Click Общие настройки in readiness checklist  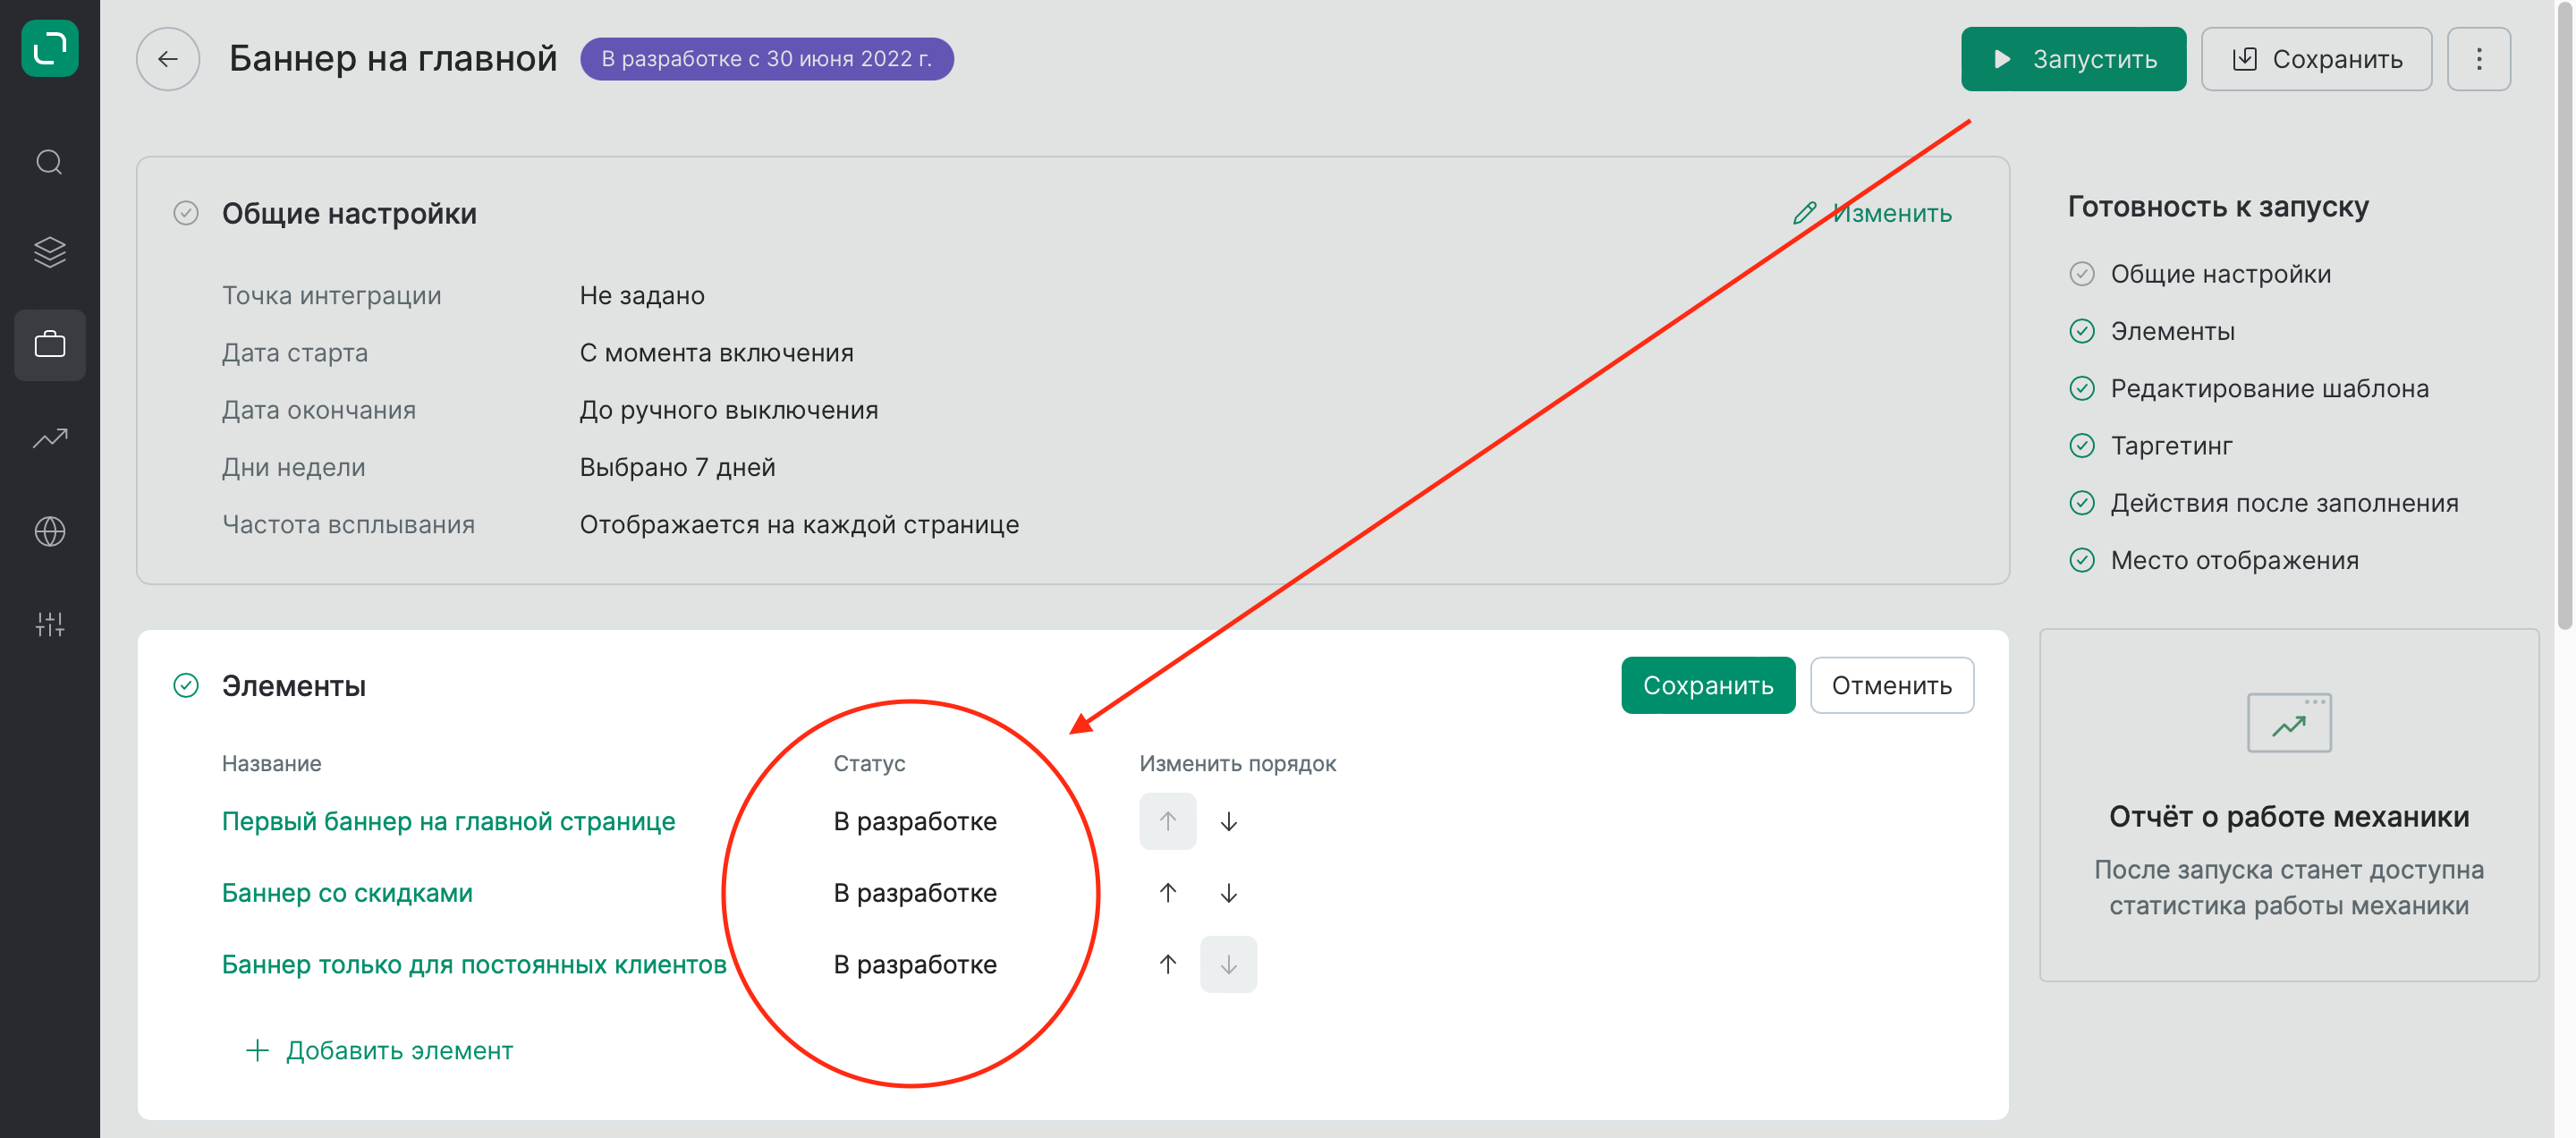[x=2220, y=274]
